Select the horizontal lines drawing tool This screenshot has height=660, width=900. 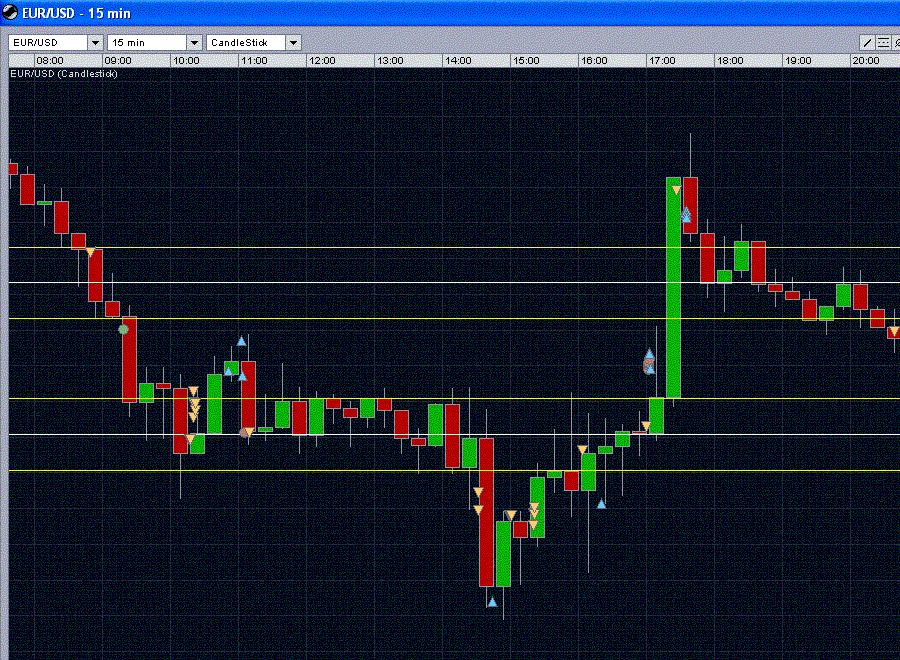(x=883, y=42)
